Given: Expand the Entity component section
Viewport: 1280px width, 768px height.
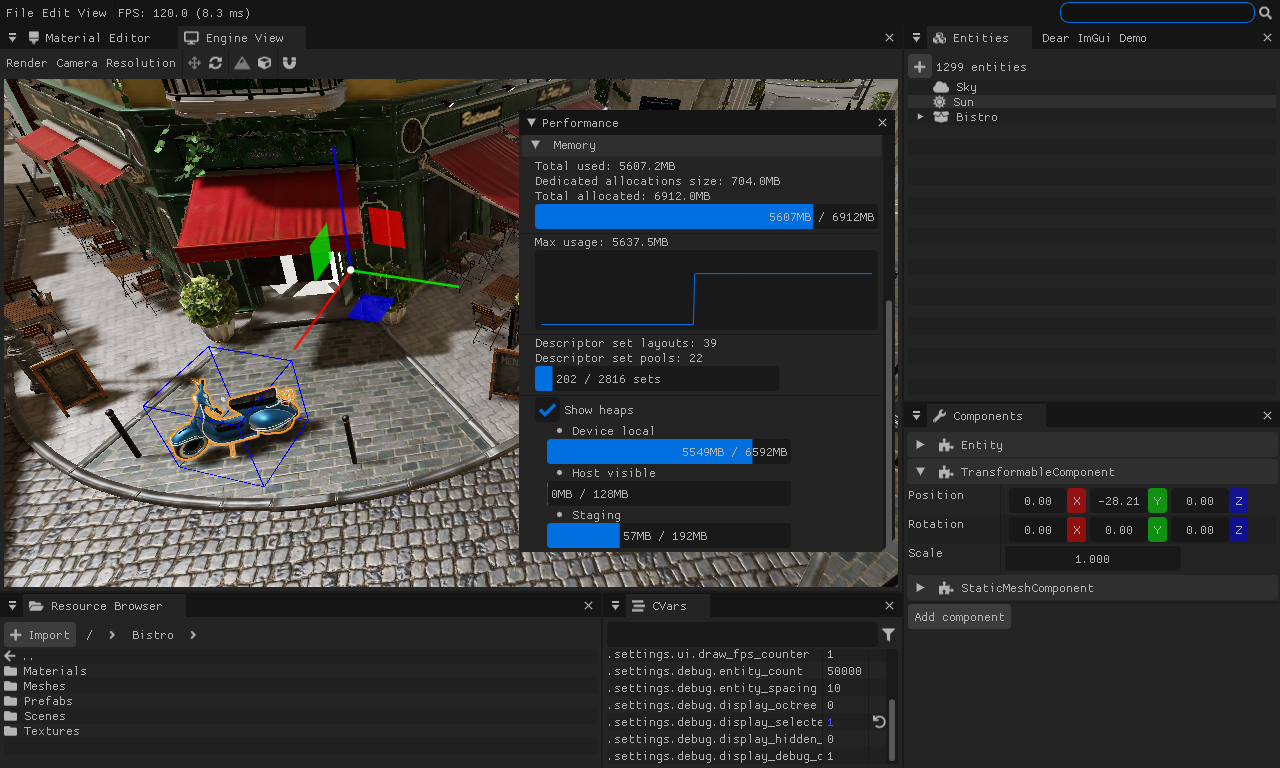Looking at the screenshot, I should (921, 445).
